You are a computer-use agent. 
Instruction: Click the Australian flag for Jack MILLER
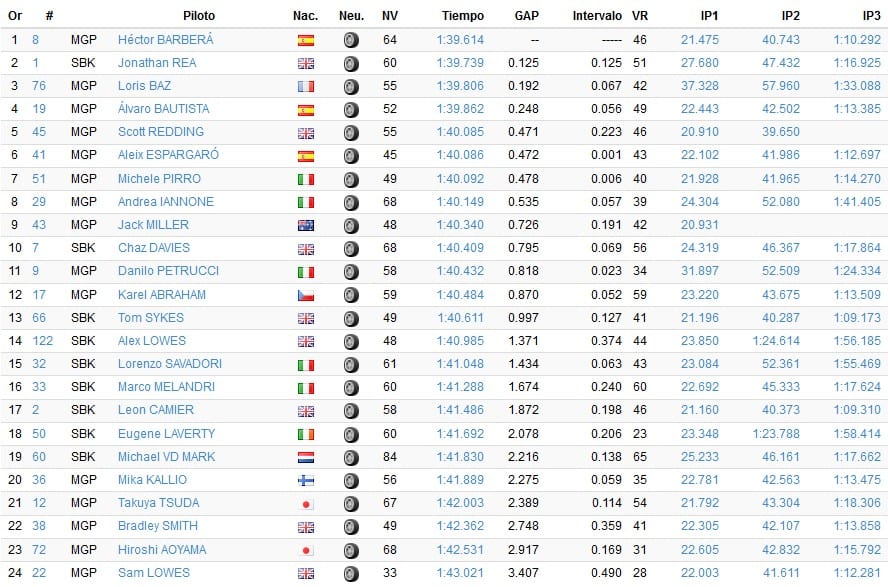pos(306,225)
